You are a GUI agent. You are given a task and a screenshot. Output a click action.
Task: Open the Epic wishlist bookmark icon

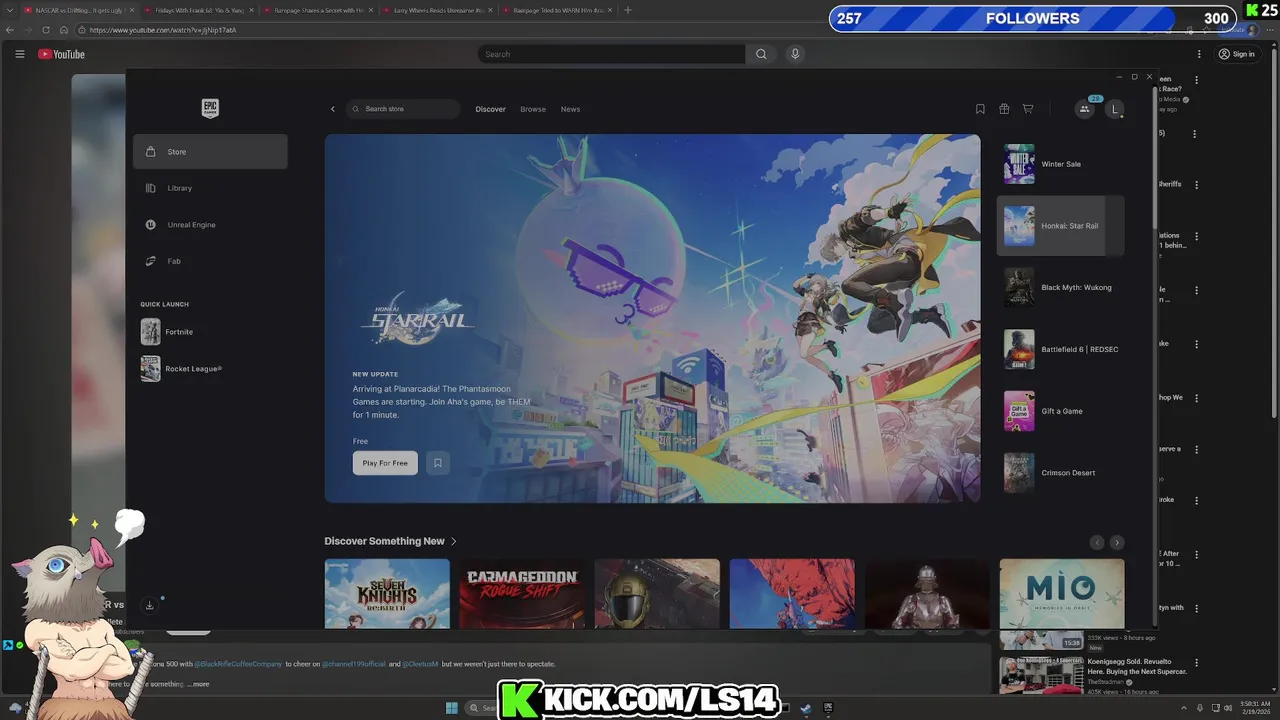[x=980, y=109]
